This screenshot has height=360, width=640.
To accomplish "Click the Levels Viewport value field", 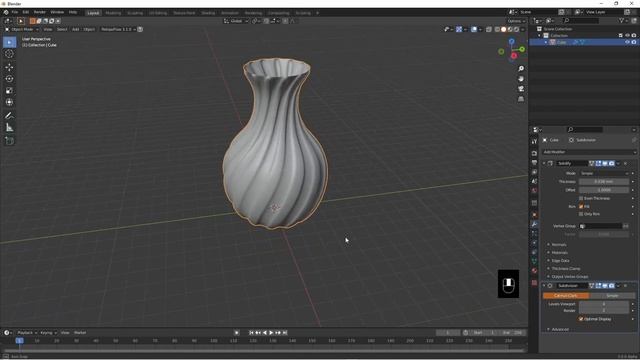I will (604, 304).
